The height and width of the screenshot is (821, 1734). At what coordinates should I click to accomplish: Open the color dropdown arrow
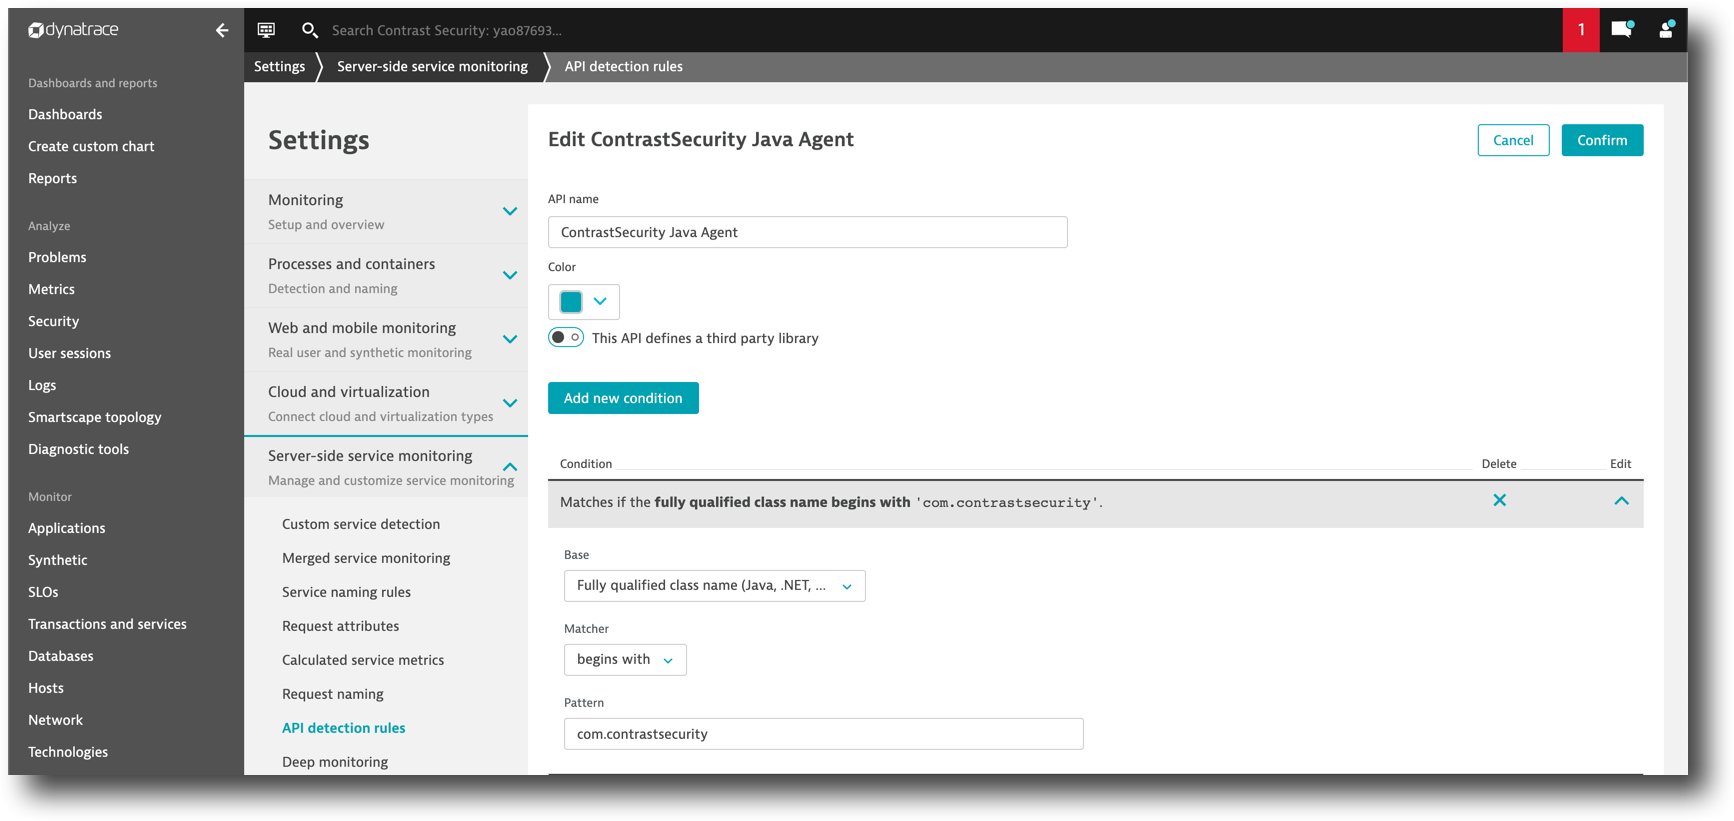click(600, 301)
